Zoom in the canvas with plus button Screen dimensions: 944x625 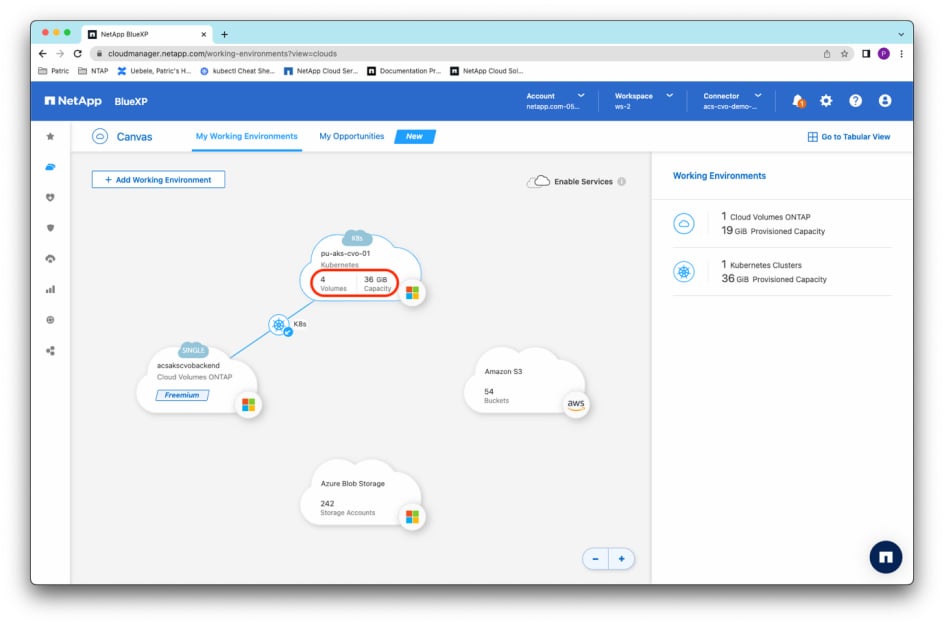tap(621, 559)
